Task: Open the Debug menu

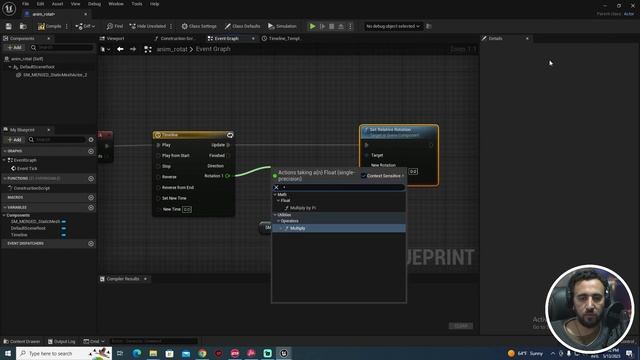Action: (94, 4)
